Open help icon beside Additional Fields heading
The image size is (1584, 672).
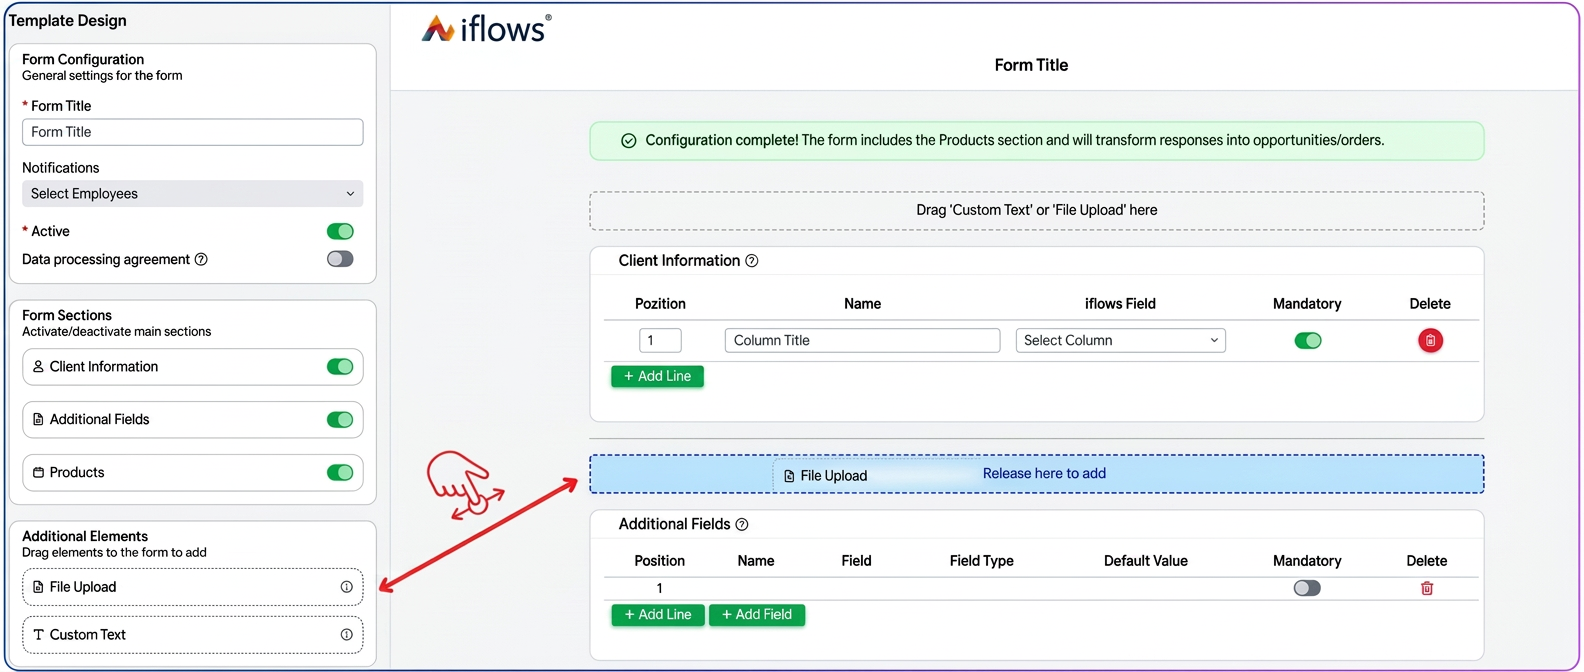pos(742,524)
